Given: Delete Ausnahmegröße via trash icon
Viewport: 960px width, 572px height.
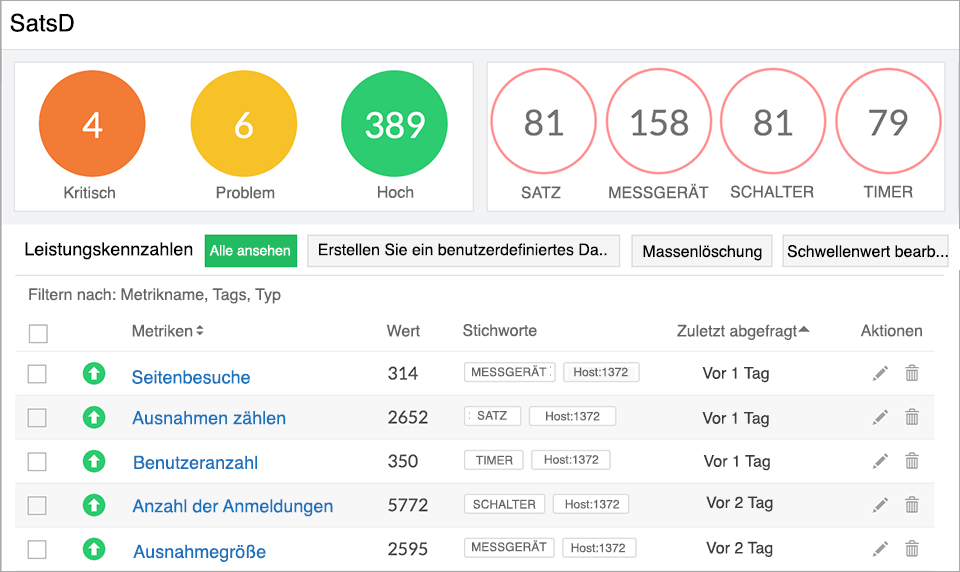Looking at the screenshot, I should [912, 549].
